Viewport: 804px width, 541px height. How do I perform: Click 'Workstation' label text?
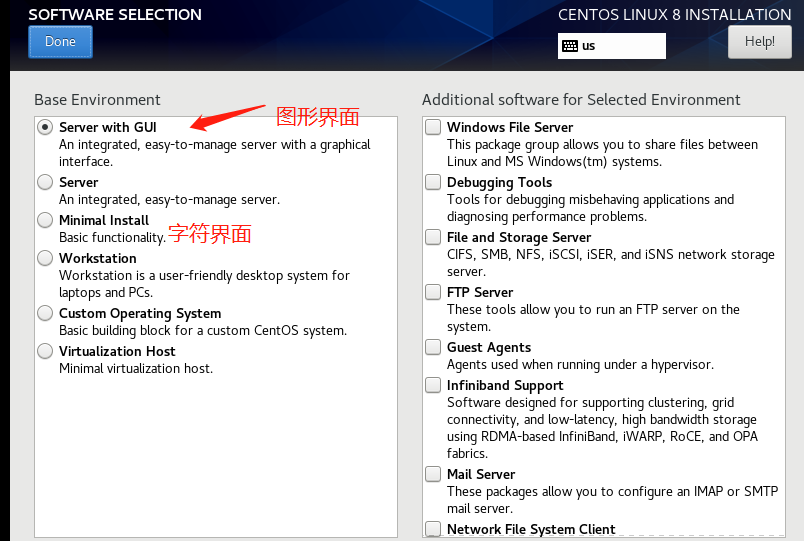(x=98, y=258)
